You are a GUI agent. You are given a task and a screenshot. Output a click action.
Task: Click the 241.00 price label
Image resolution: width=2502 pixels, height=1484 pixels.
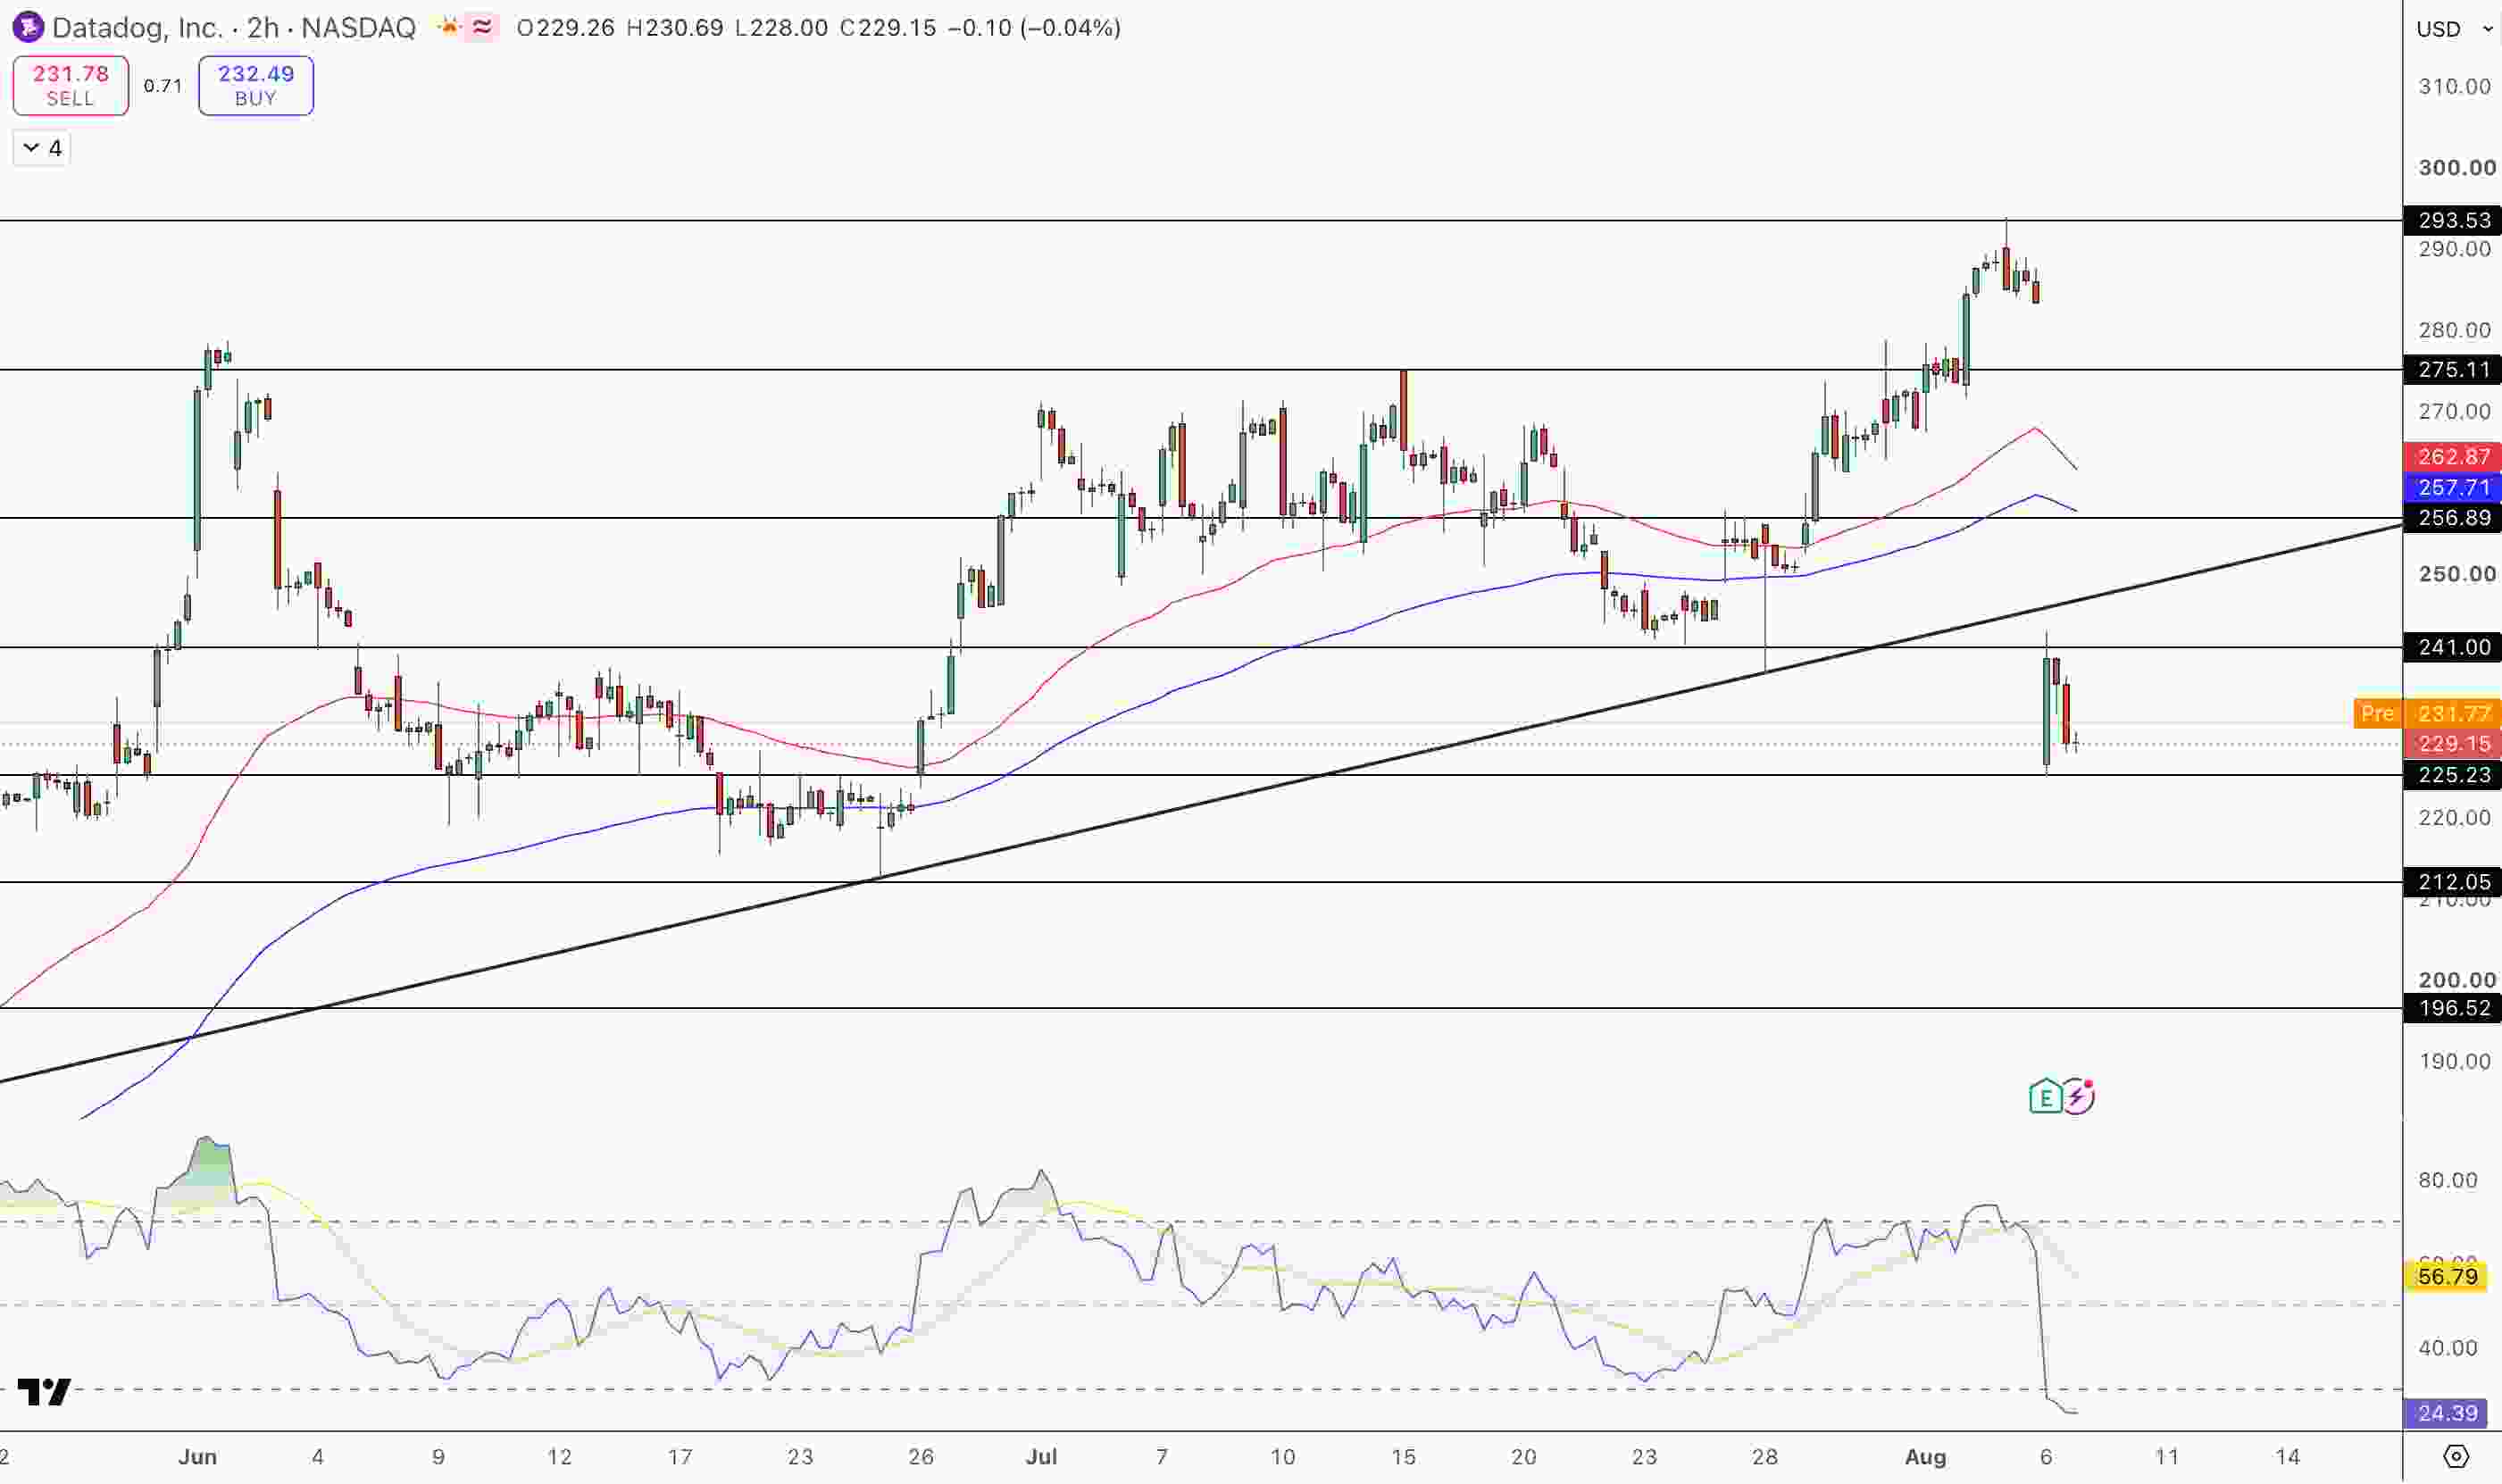[x=2452, y=647]
